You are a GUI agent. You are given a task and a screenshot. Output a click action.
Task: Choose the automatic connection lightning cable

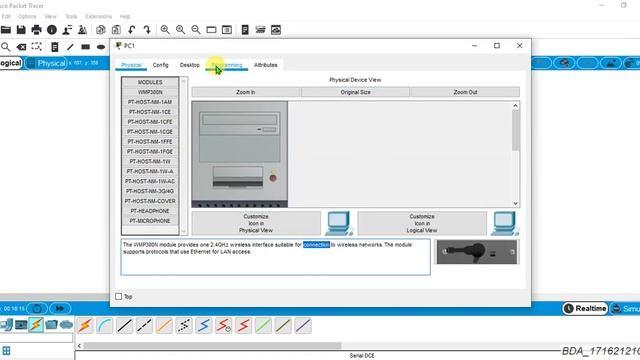pyautogui.click(x=85, y=326)
